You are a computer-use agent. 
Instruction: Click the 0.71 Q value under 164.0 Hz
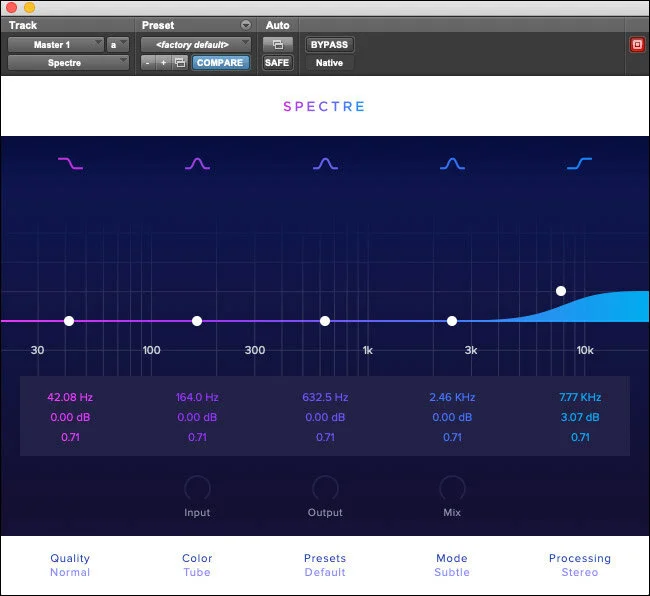pyautogui.click(x=197, y=437)
